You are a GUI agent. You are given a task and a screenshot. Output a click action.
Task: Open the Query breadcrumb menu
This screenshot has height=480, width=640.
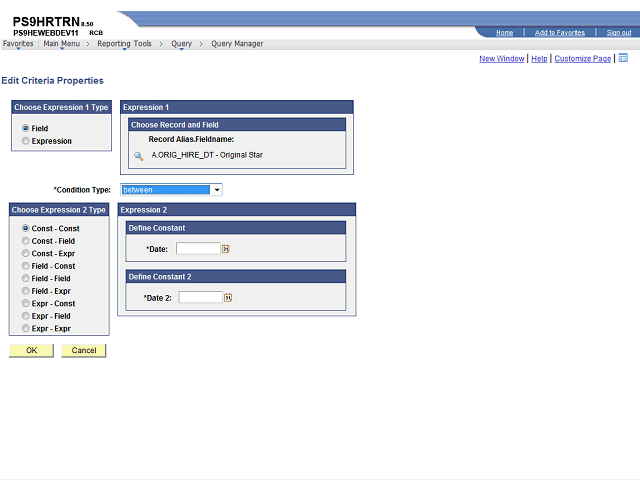181,44
